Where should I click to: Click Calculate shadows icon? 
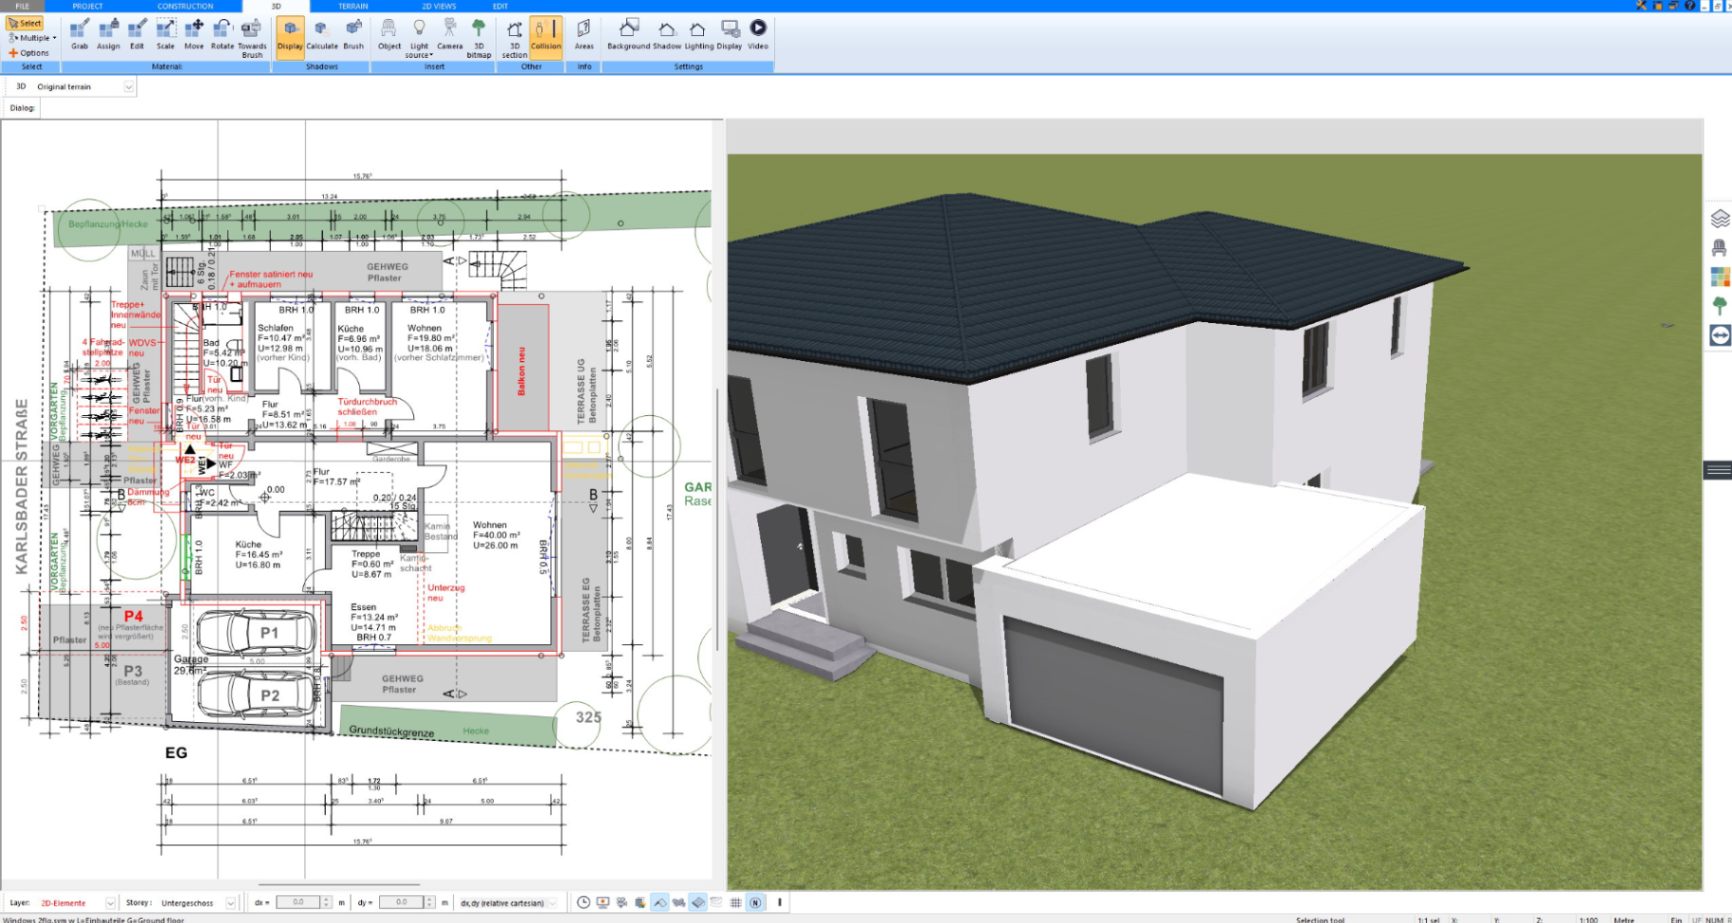322,34
